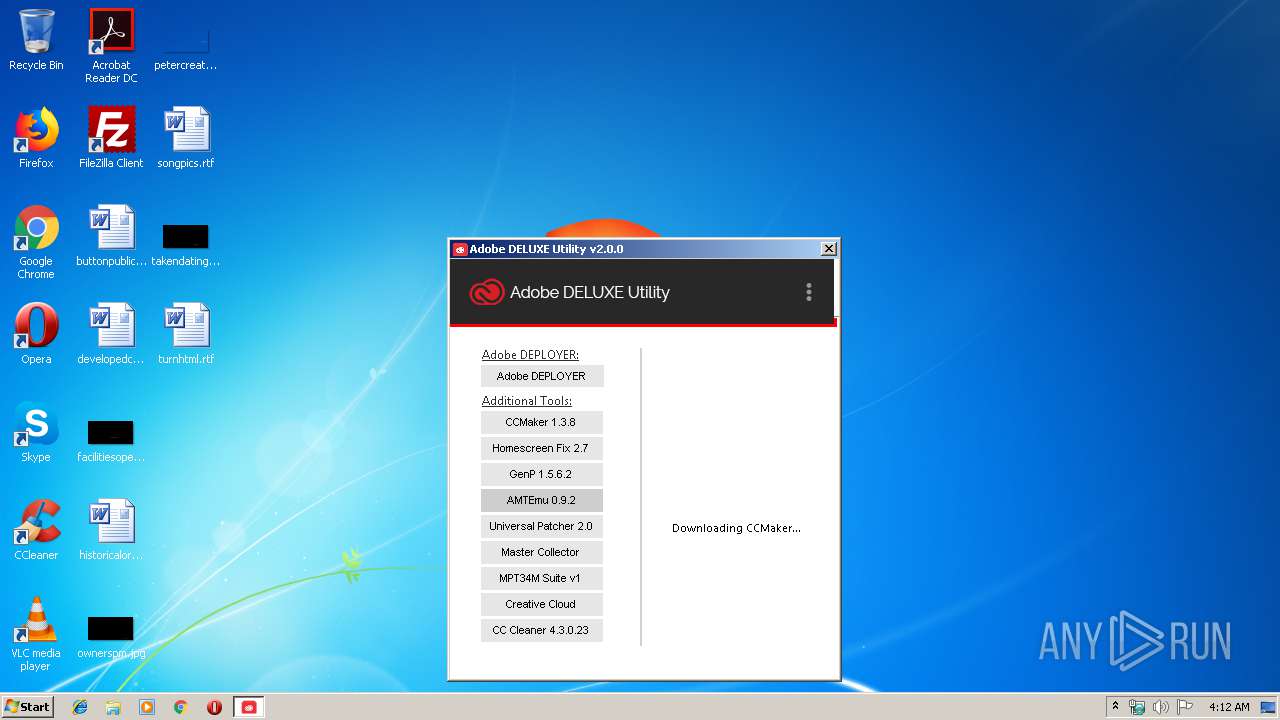The width and height of the screenshot is (1280, 720).
Task: Launch Adobe DEPLOYER button
Action: [x=542, y=376]
